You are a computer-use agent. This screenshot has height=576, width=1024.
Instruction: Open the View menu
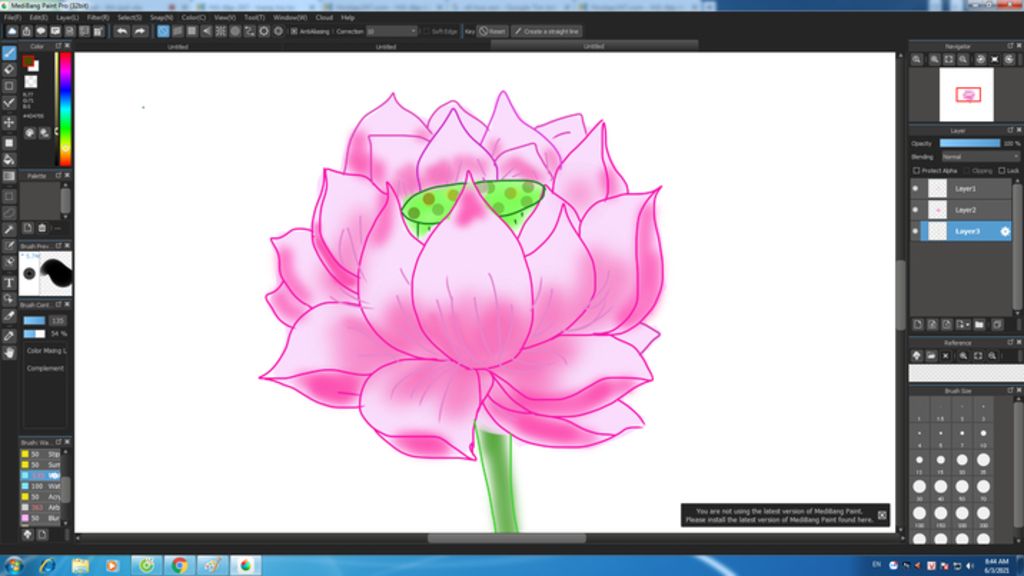pos(225,18)
